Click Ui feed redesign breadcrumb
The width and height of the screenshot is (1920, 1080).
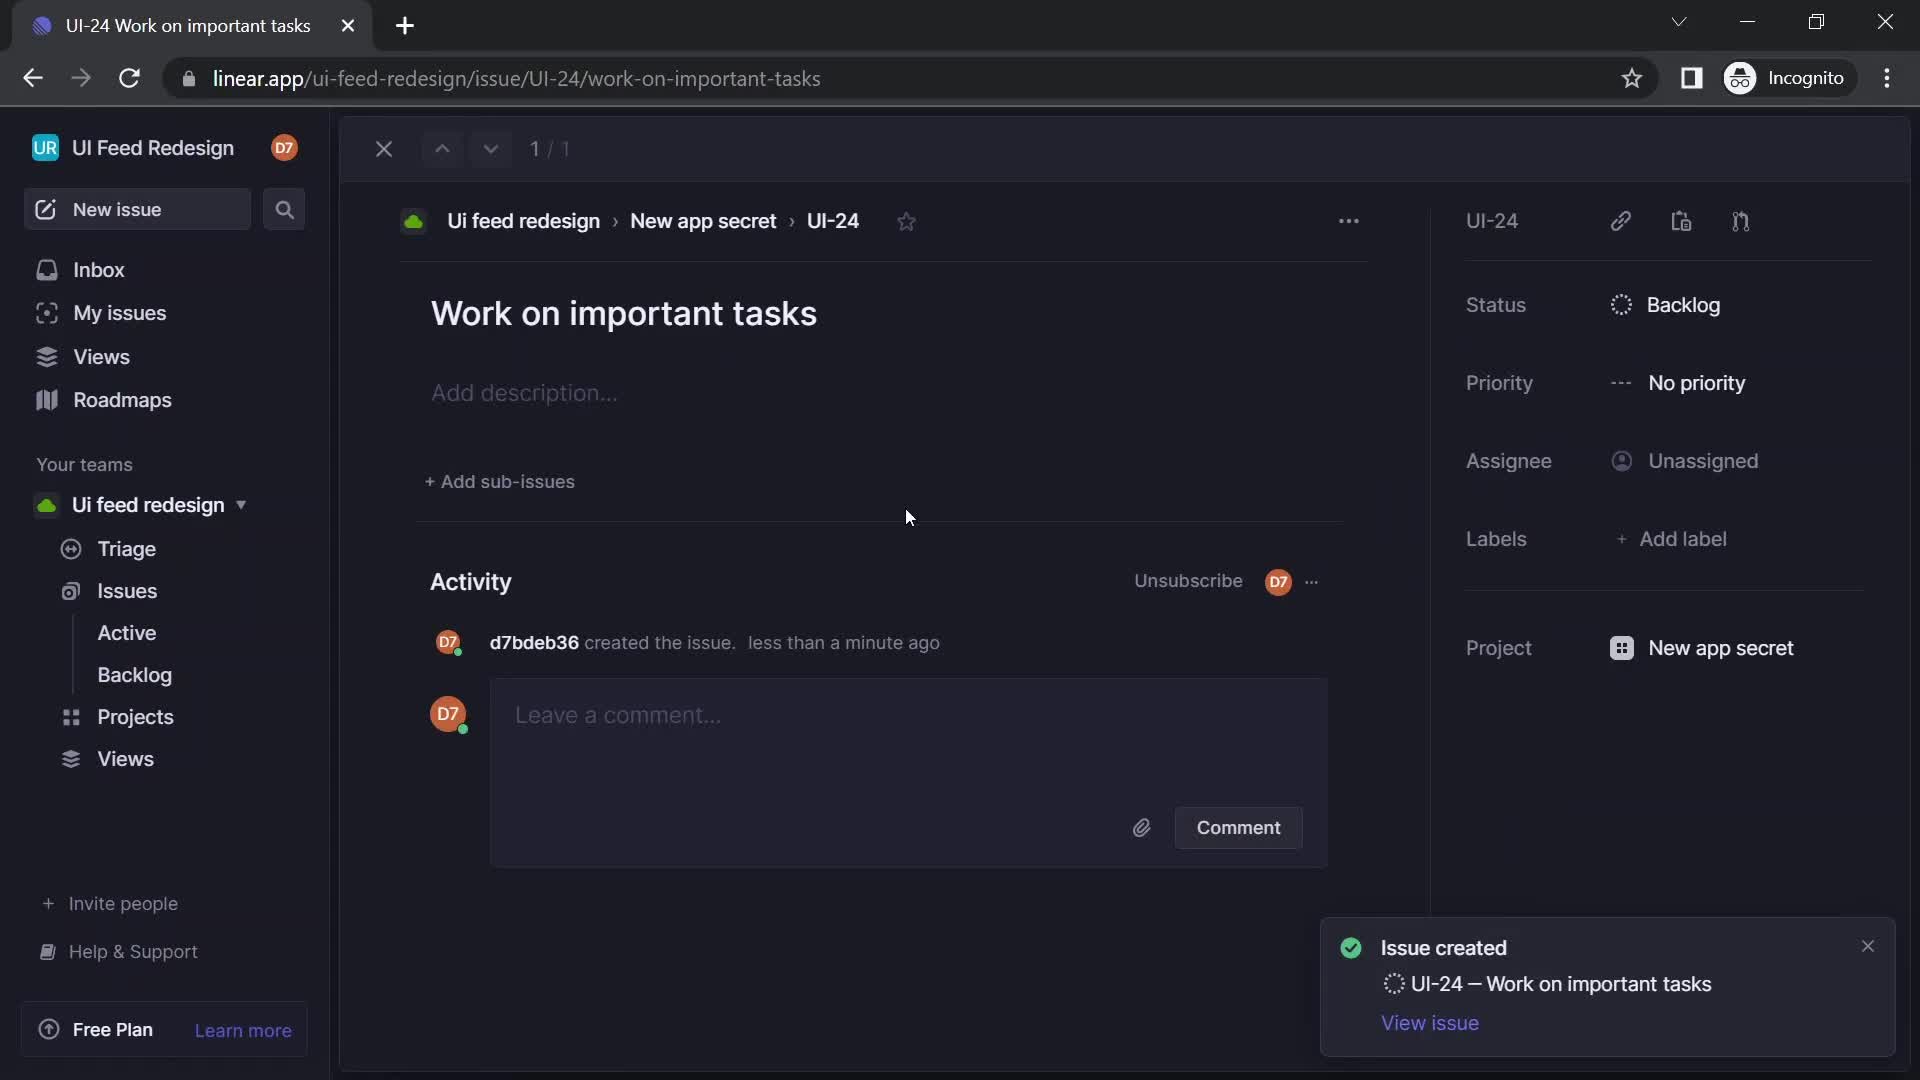coord(523,221)
